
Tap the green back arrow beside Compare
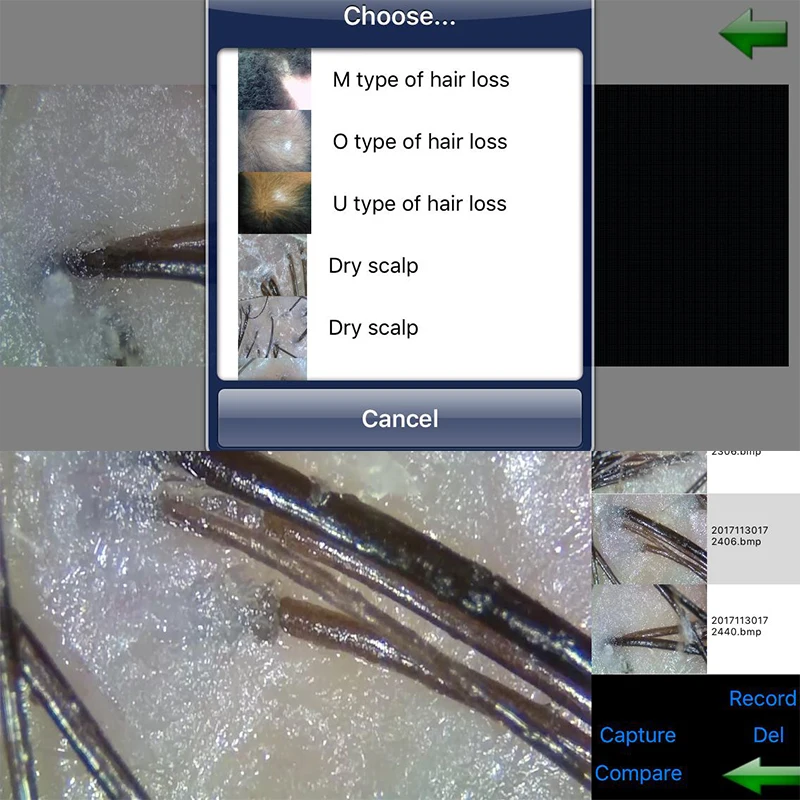coord(761,776)
